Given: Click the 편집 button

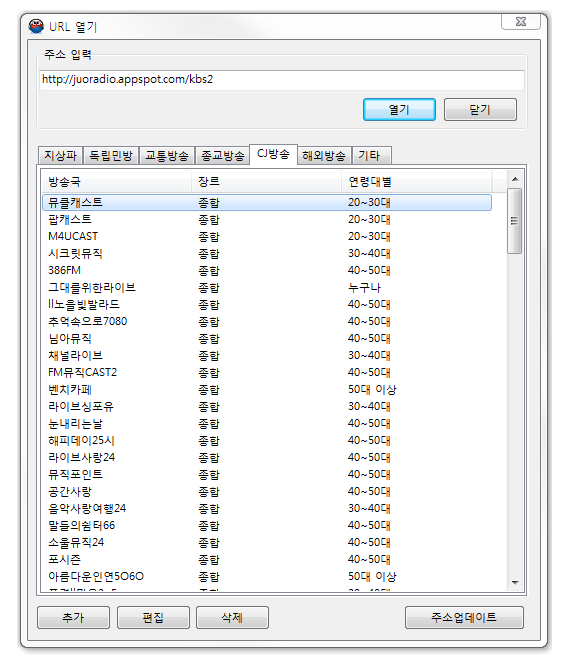Looking at the screenshot, I should tap(153, 618).
